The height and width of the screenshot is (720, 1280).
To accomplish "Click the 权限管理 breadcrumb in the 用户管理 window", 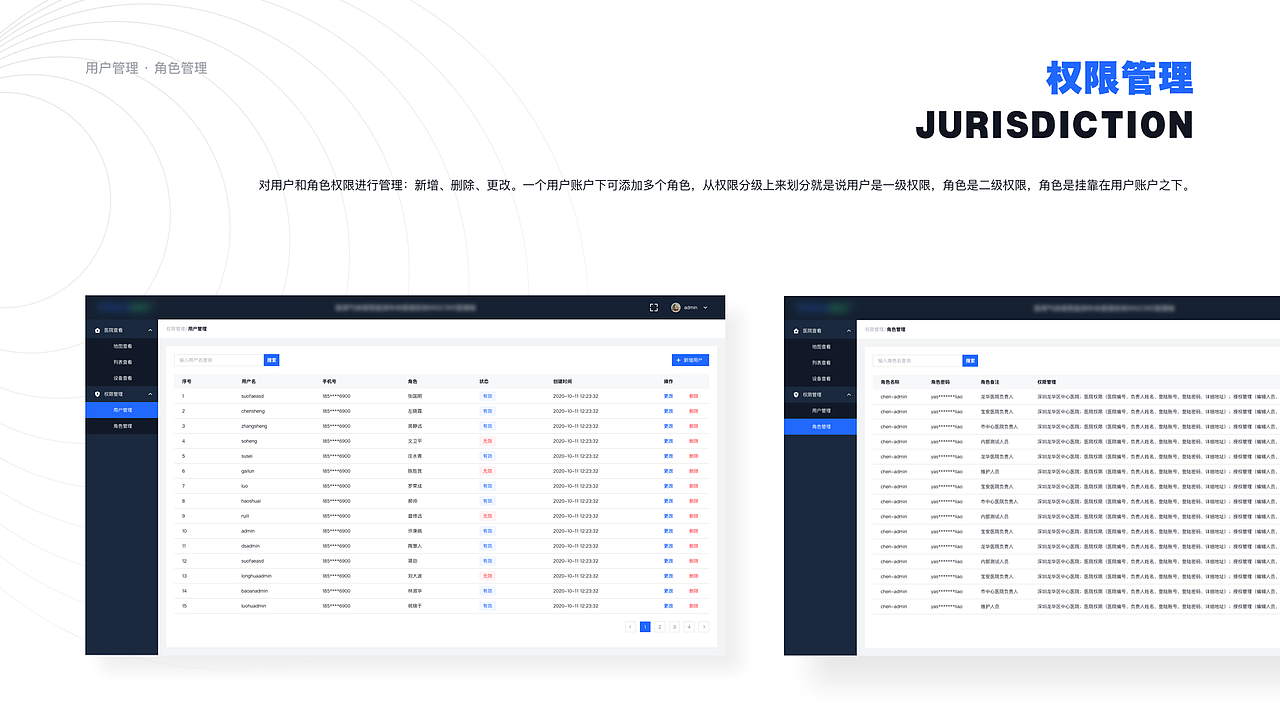I will pos(175,328).
